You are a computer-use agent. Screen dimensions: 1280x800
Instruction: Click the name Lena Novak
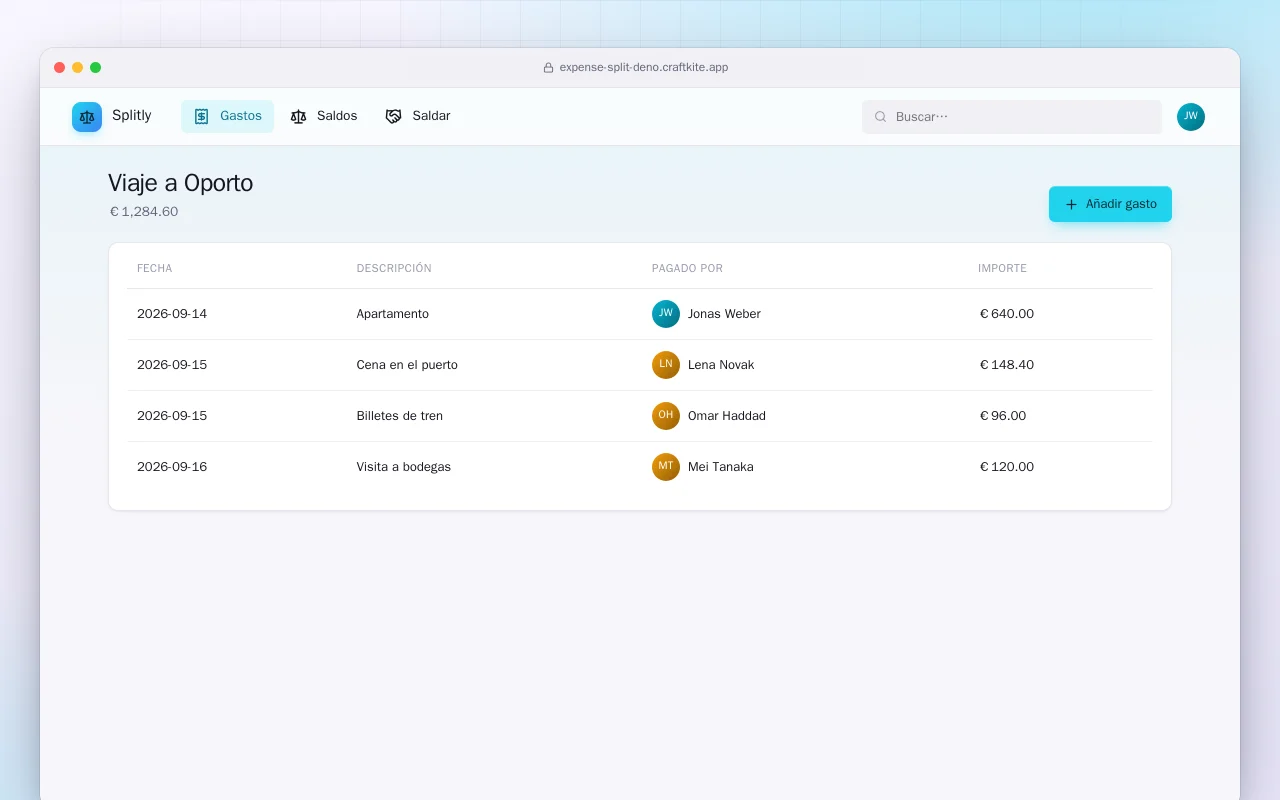(721, 365)
